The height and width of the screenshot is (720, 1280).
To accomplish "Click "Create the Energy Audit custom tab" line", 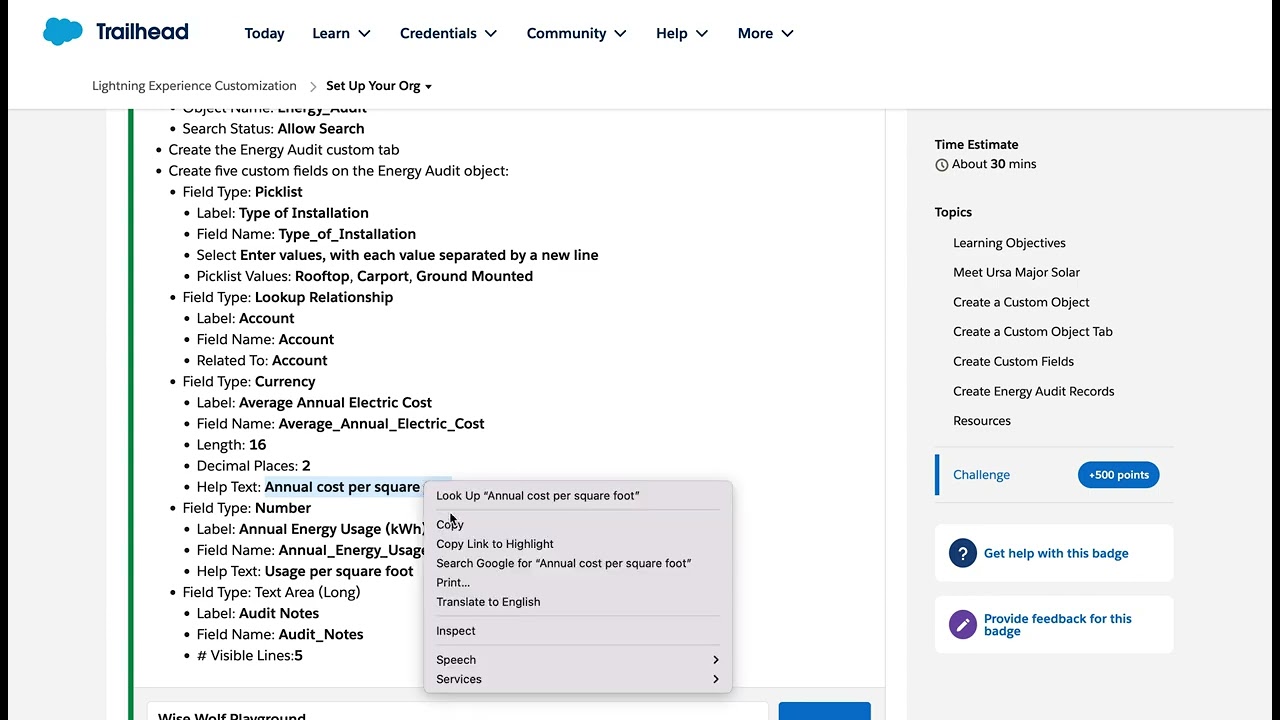I will click(x=284, y=150).
